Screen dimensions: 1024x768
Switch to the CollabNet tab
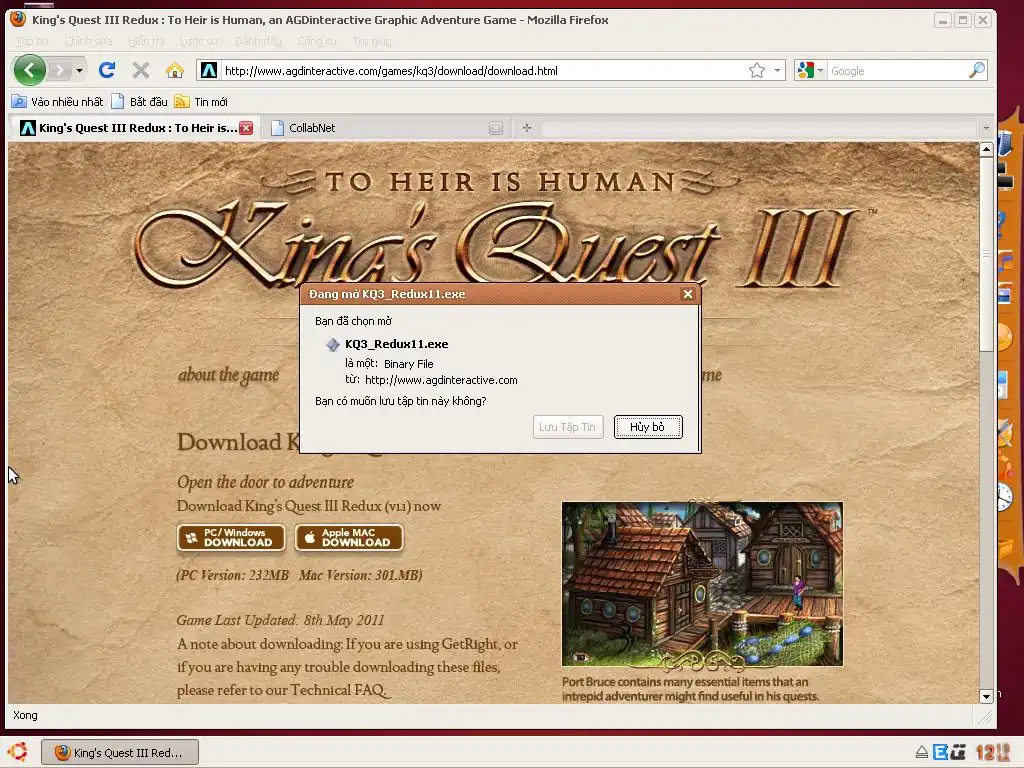coord(386,128)
